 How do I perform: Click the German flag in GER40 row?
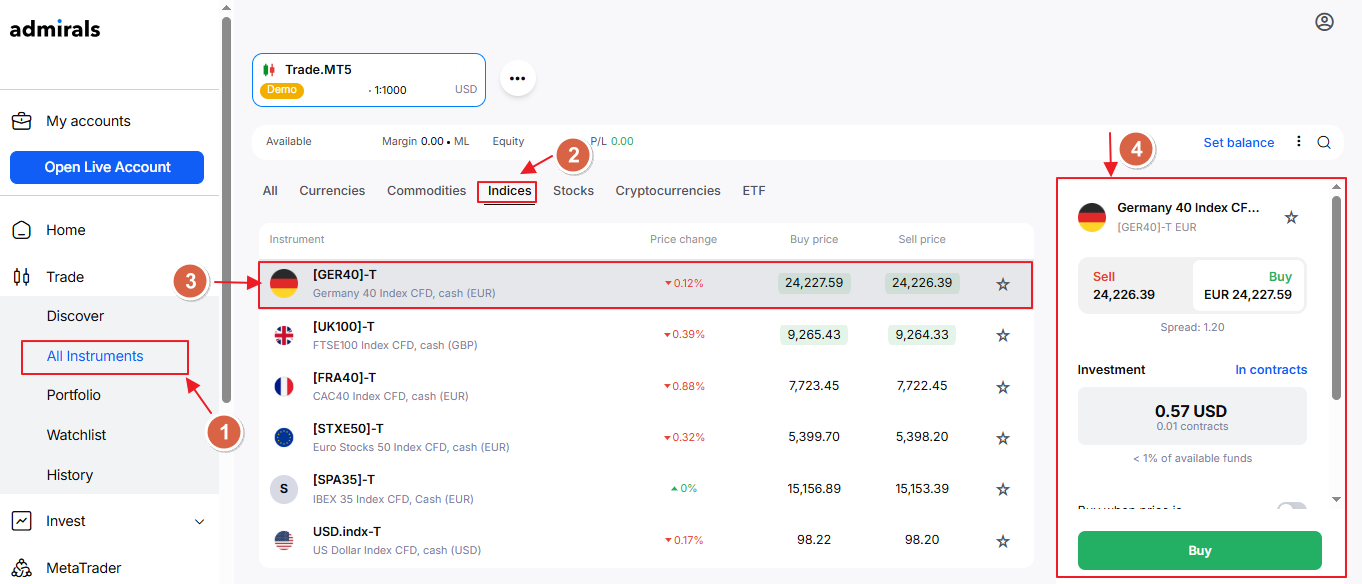(x=284, y=283)
